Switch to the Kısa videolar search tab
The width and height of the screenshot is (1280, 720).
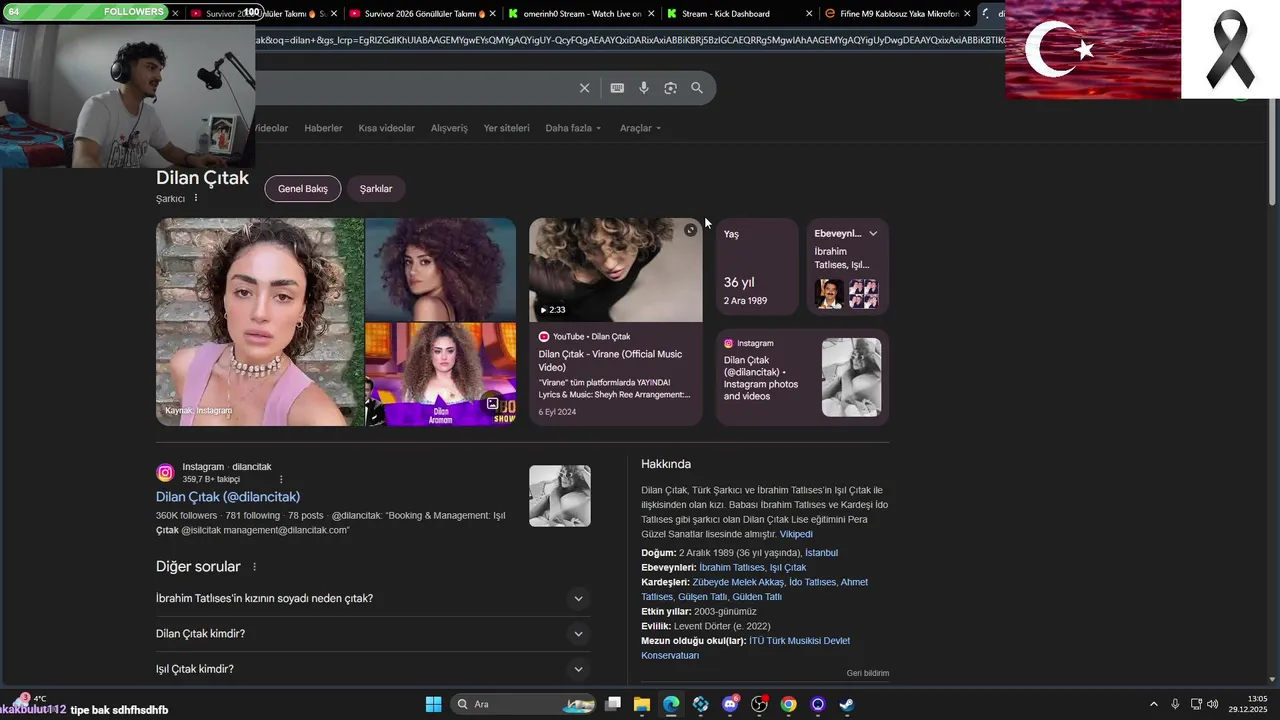pos(386,128)
